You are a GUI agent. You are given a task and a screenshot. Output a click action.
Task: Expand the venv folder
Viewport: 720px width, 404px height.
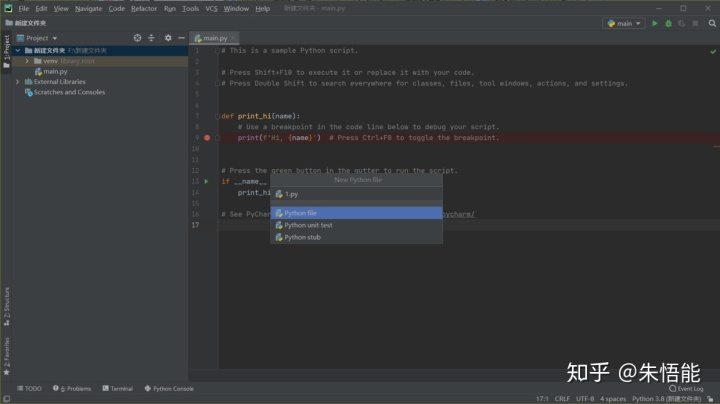click(27, 61)
